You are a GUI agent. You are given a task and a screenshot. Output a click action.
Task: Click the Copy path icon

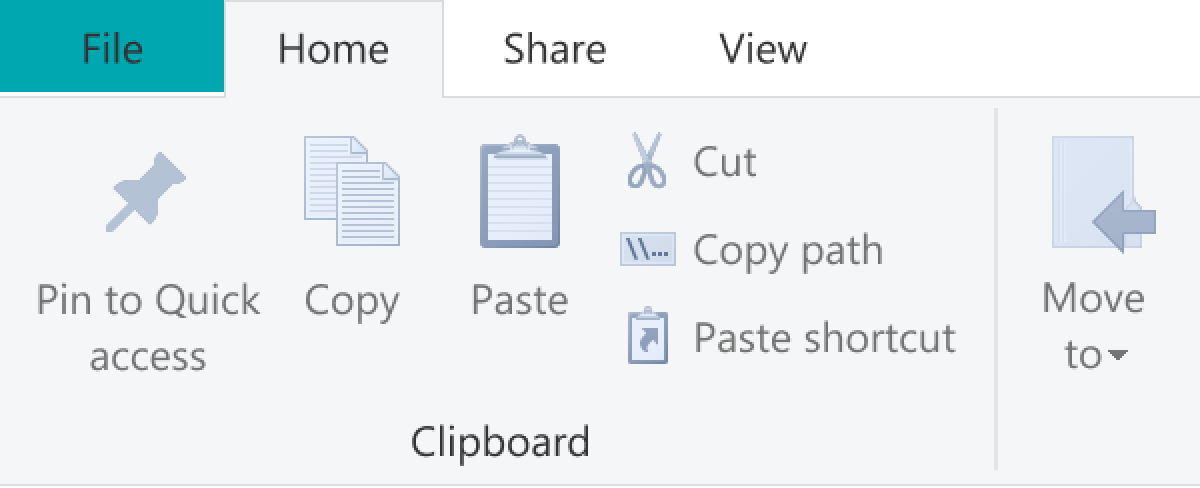(647, 249)
